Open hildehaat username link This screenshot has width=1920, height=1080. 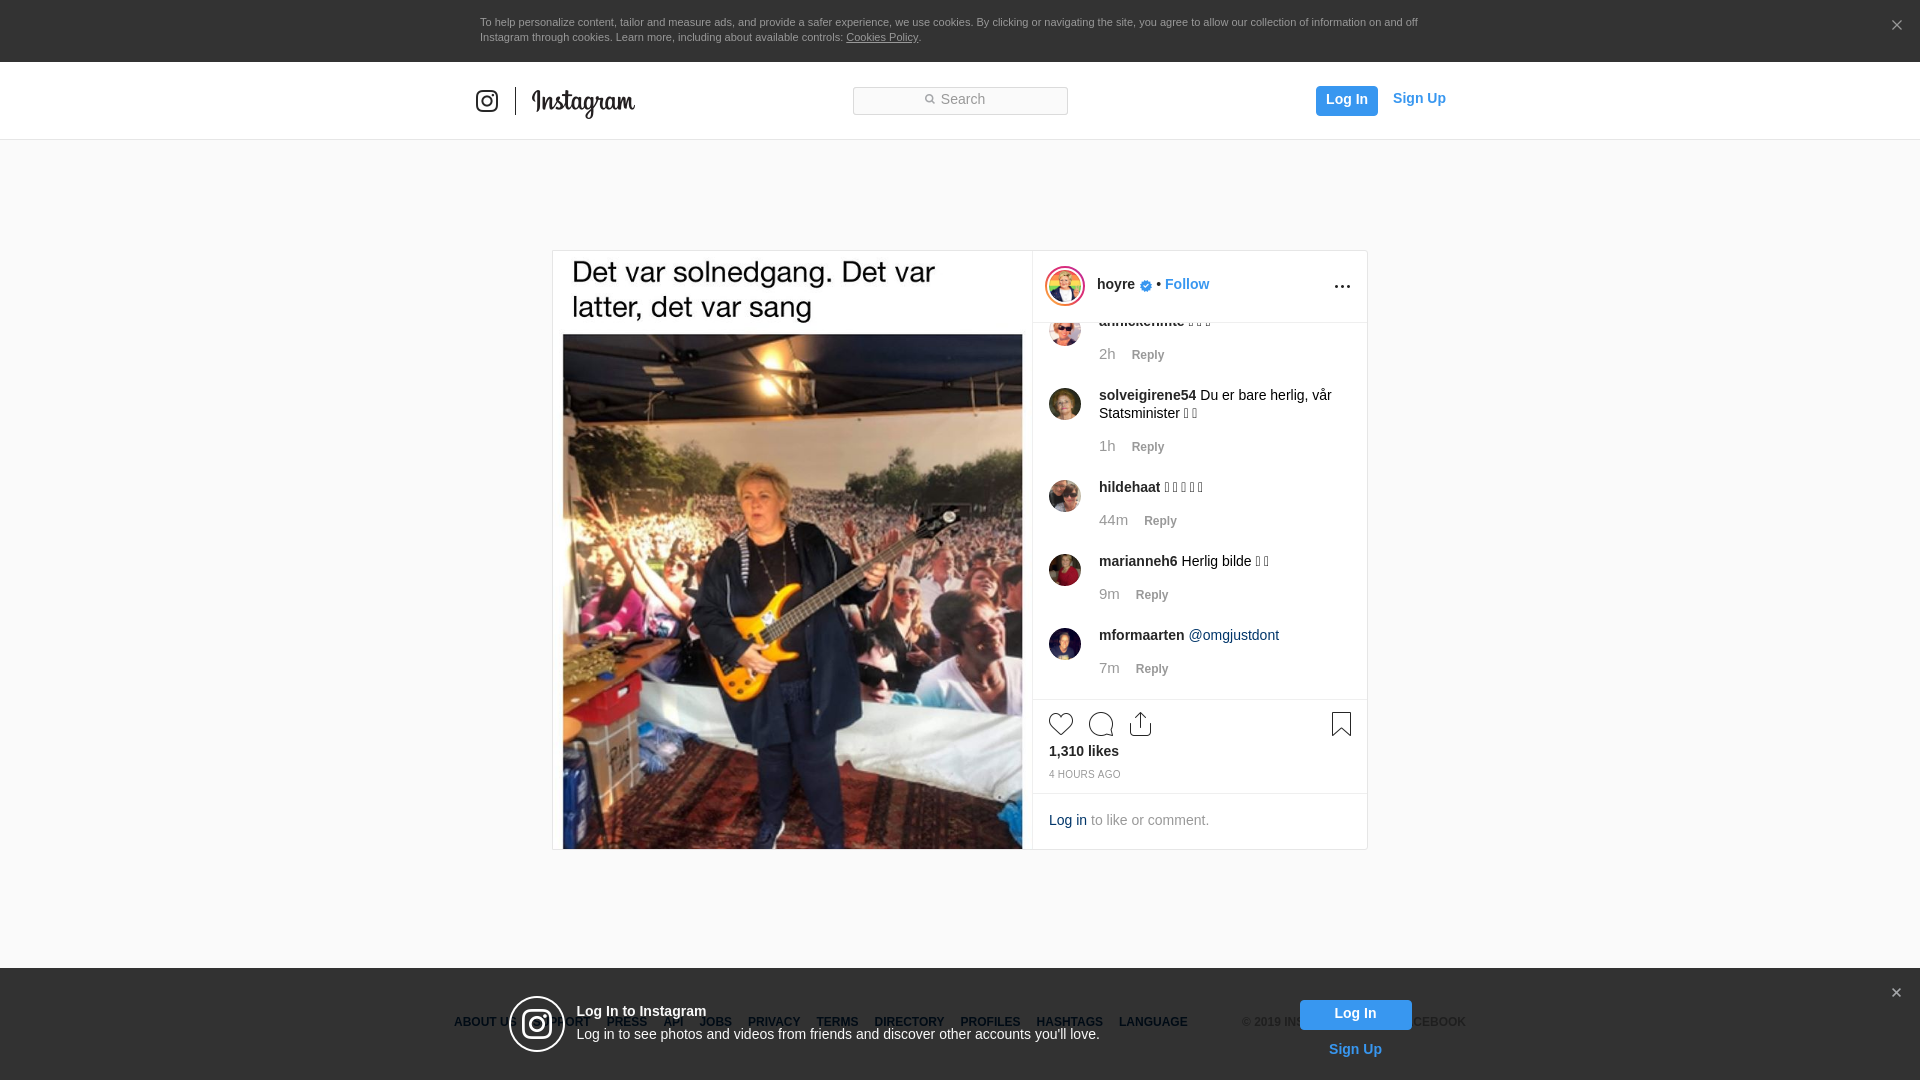(1129, 487)
